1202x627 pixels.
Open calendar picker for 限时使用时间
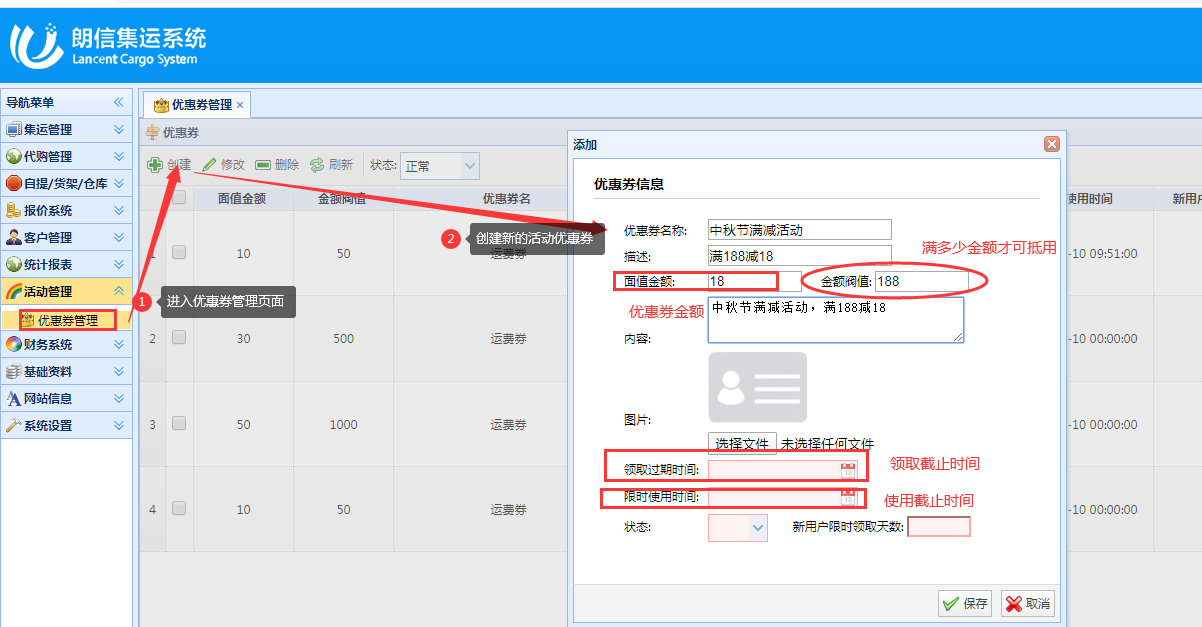(848, 497)
